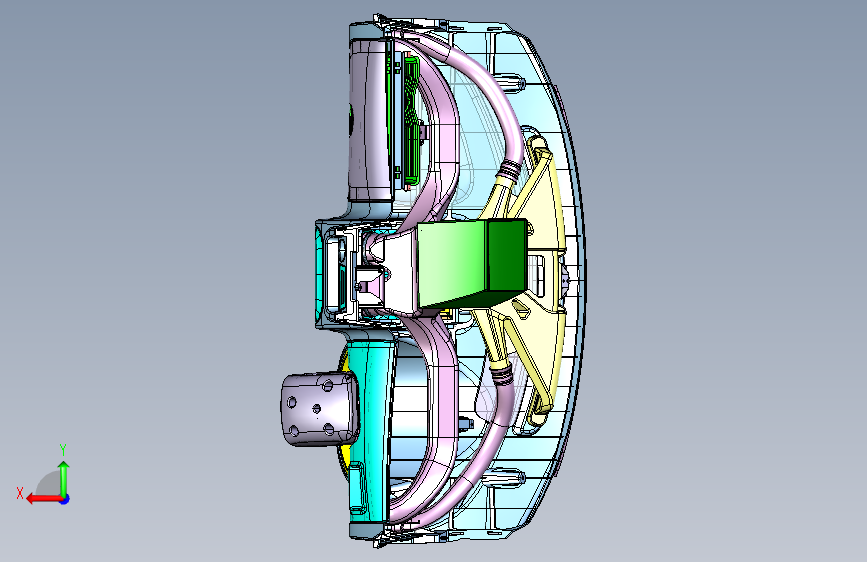
Task: Click the green Y axis arrow of the triad
Action: pyautogui.click(x=64, y=478)
